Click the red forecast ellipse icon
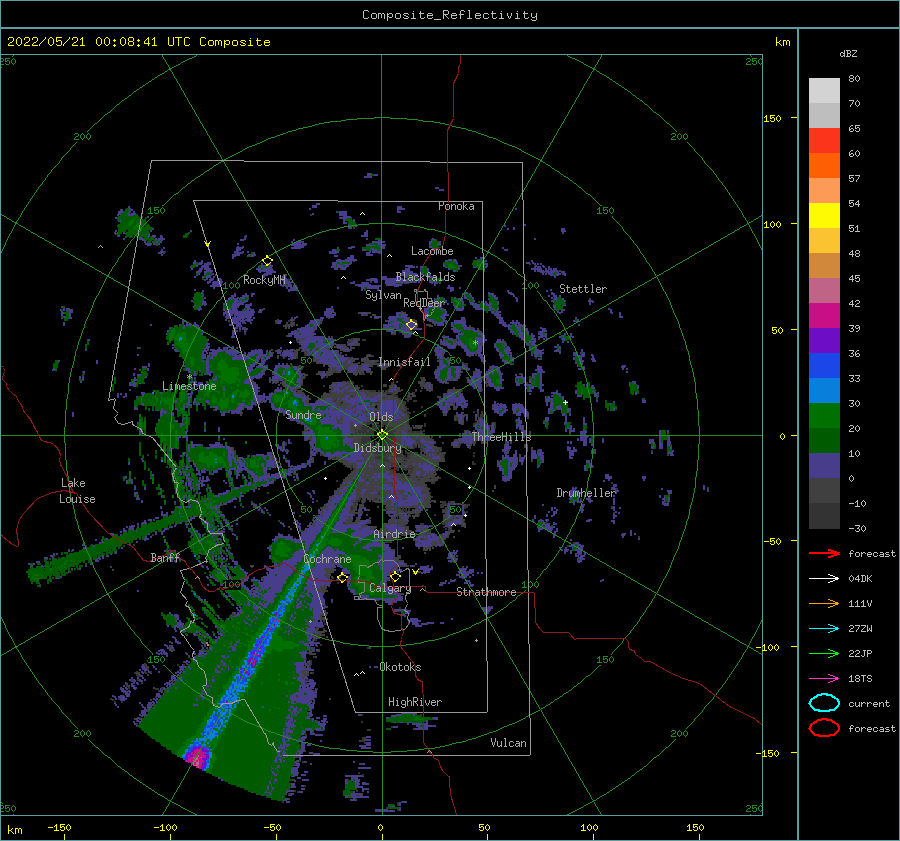 [x=824, y=728]
